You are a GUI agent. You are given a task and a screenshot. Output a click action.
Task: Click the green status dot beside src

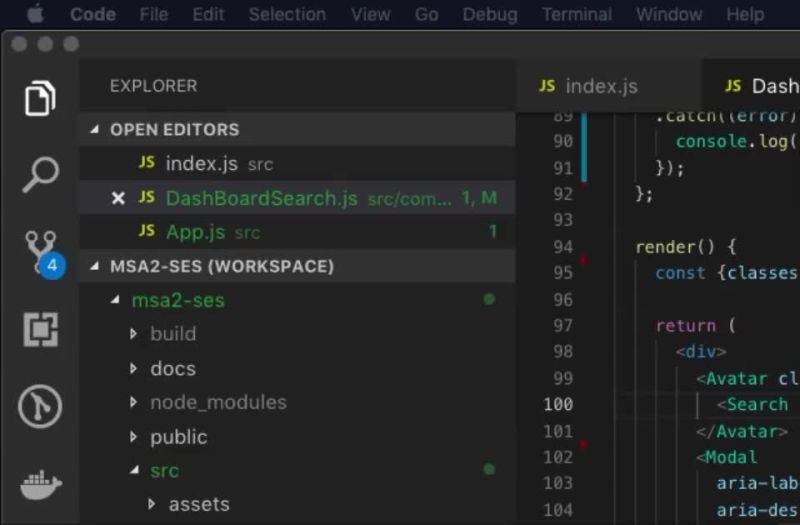[489, 469]
